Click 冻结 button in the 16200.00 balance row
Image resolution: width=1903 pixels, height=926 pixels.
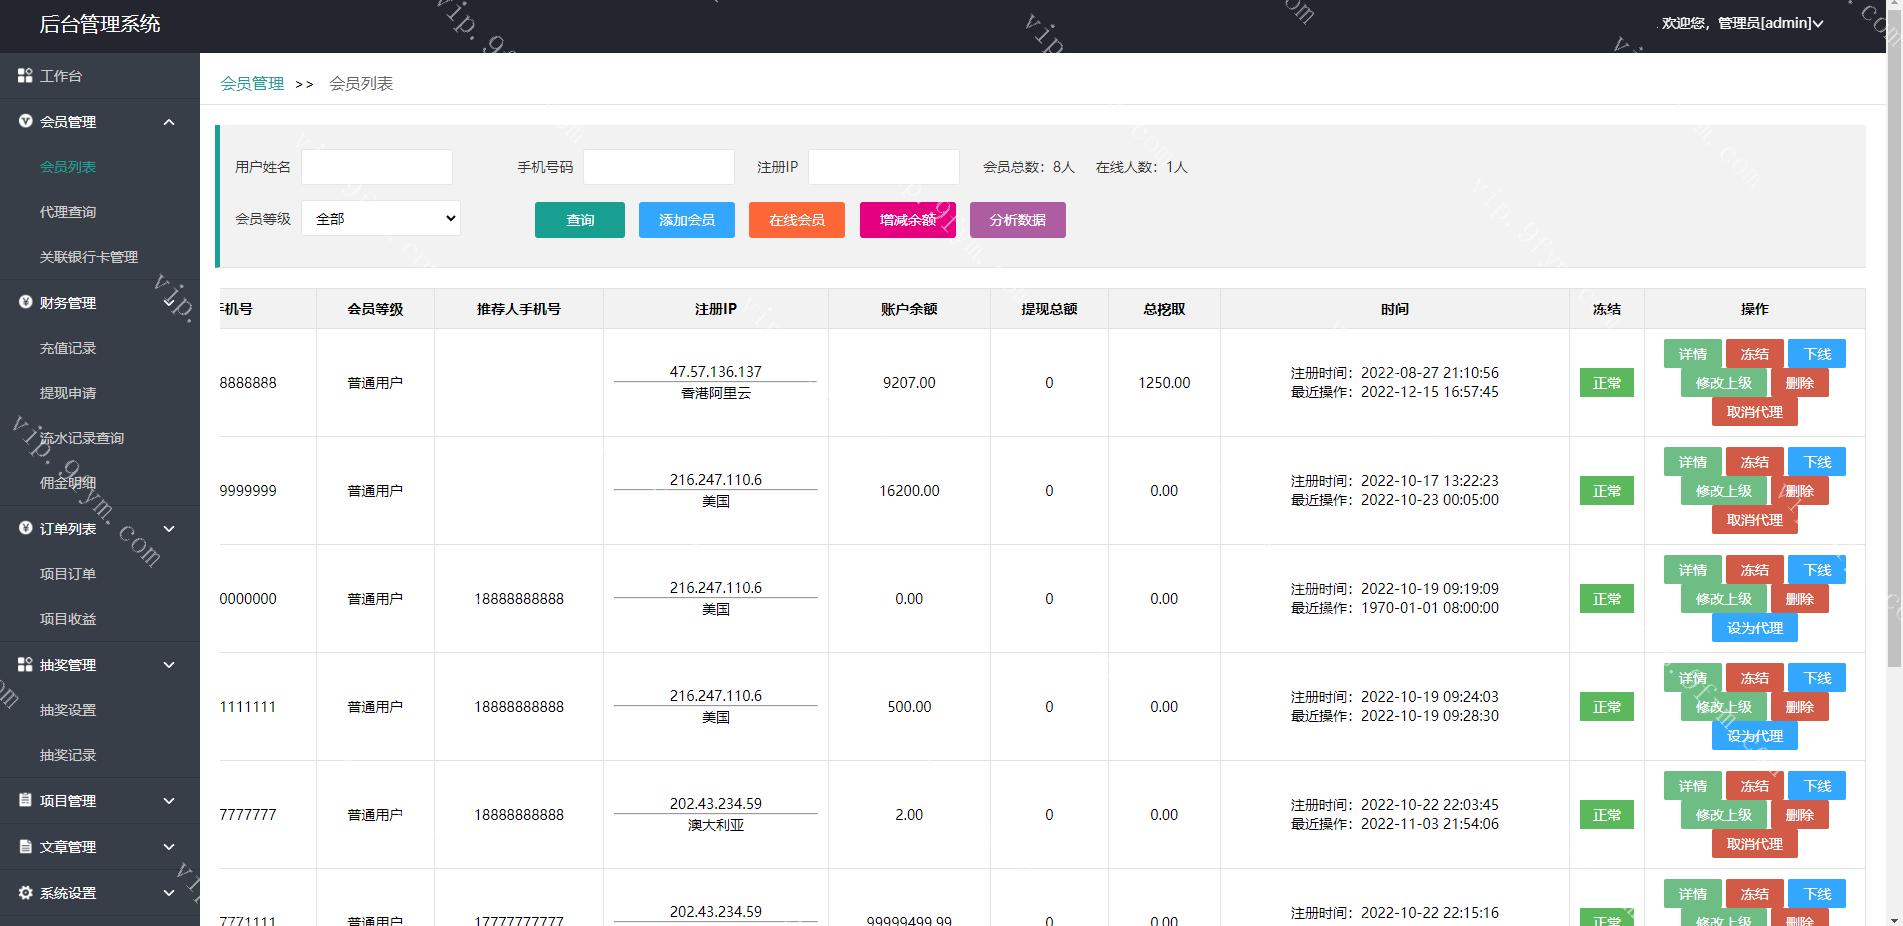pyautogui.click(x=1754, y=462)
